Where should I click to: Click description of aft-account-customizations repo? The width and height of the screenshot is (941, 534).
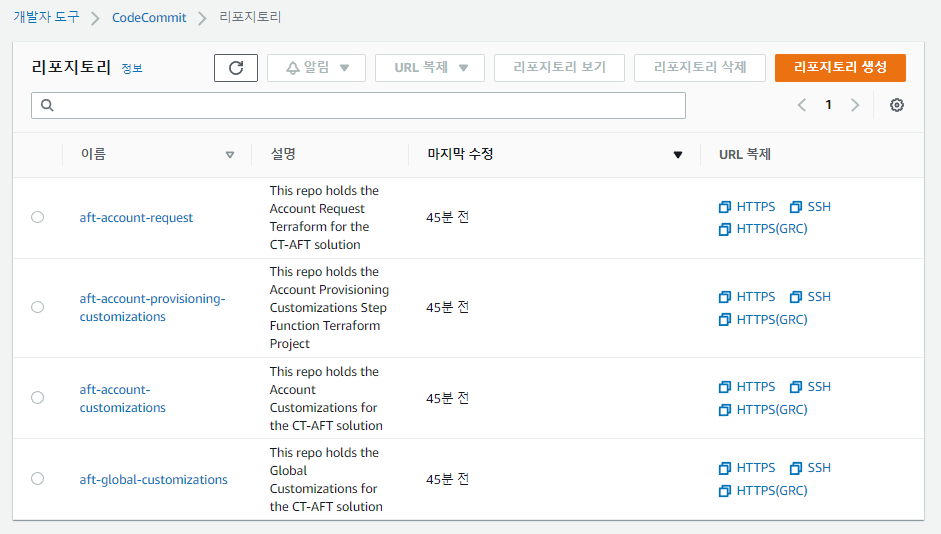click(326, 398)
